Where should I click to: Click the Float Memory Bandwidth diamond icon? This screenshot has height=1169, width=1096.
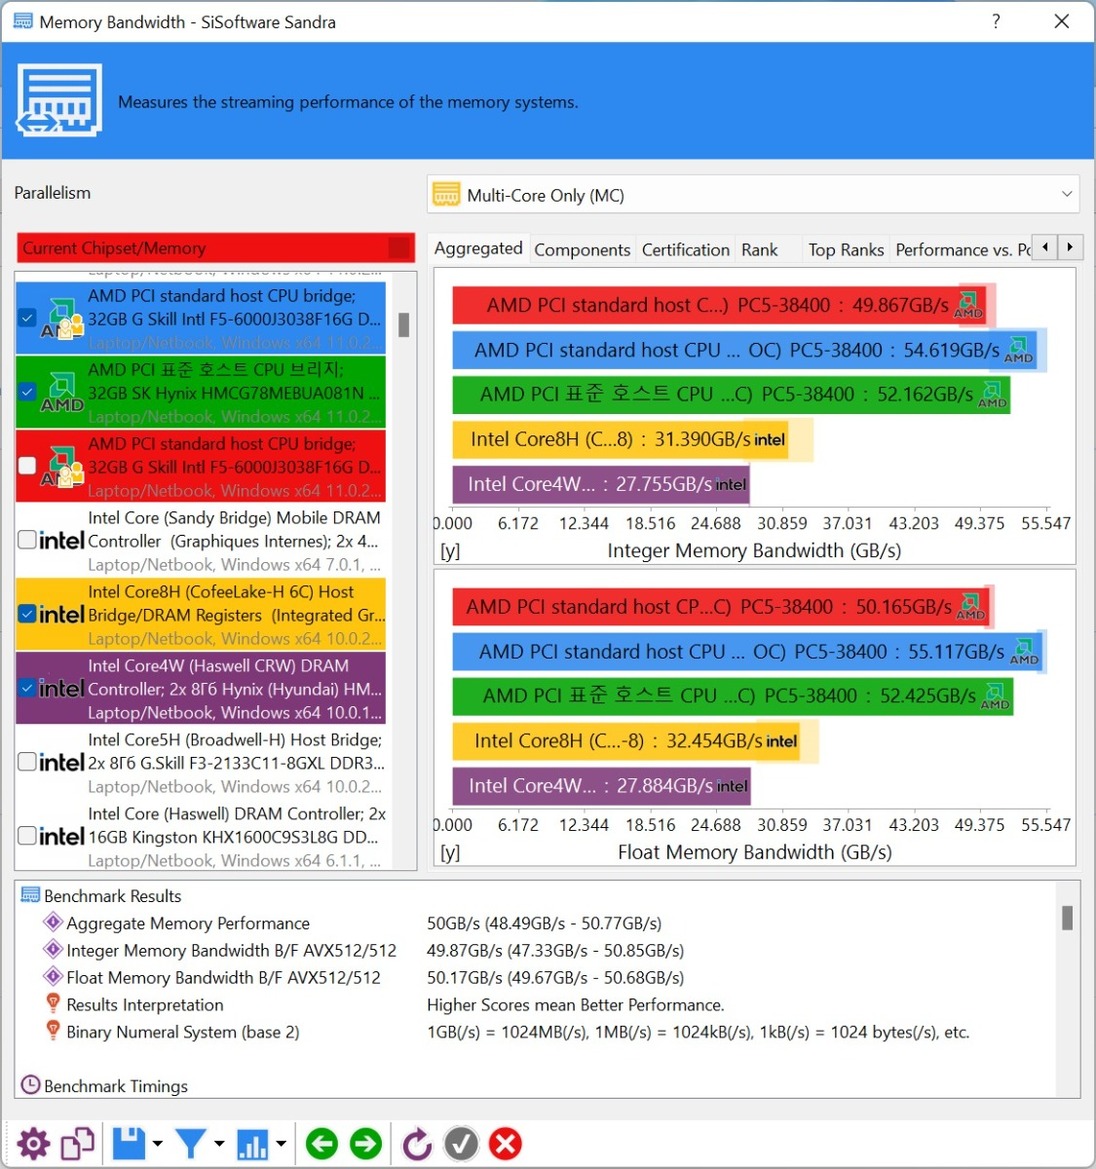[x=53, y=976]
